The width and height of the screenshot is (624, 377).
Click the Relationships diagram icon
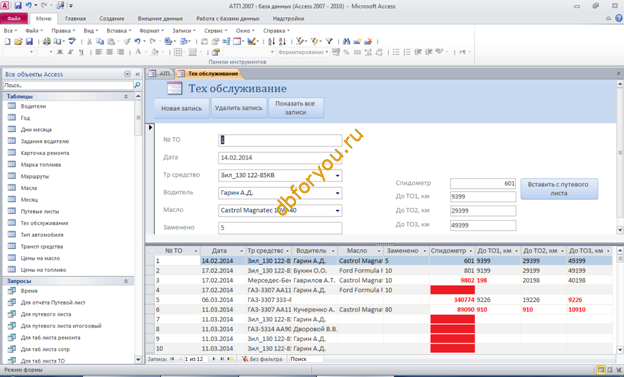[x=226, y=41]
